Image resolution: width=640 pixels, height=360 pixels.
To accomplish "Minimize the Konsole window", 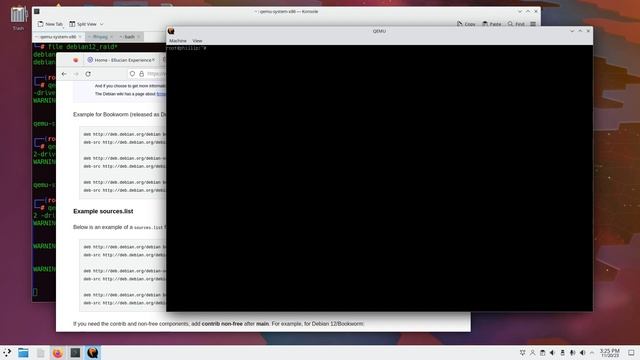I will 520,11.
